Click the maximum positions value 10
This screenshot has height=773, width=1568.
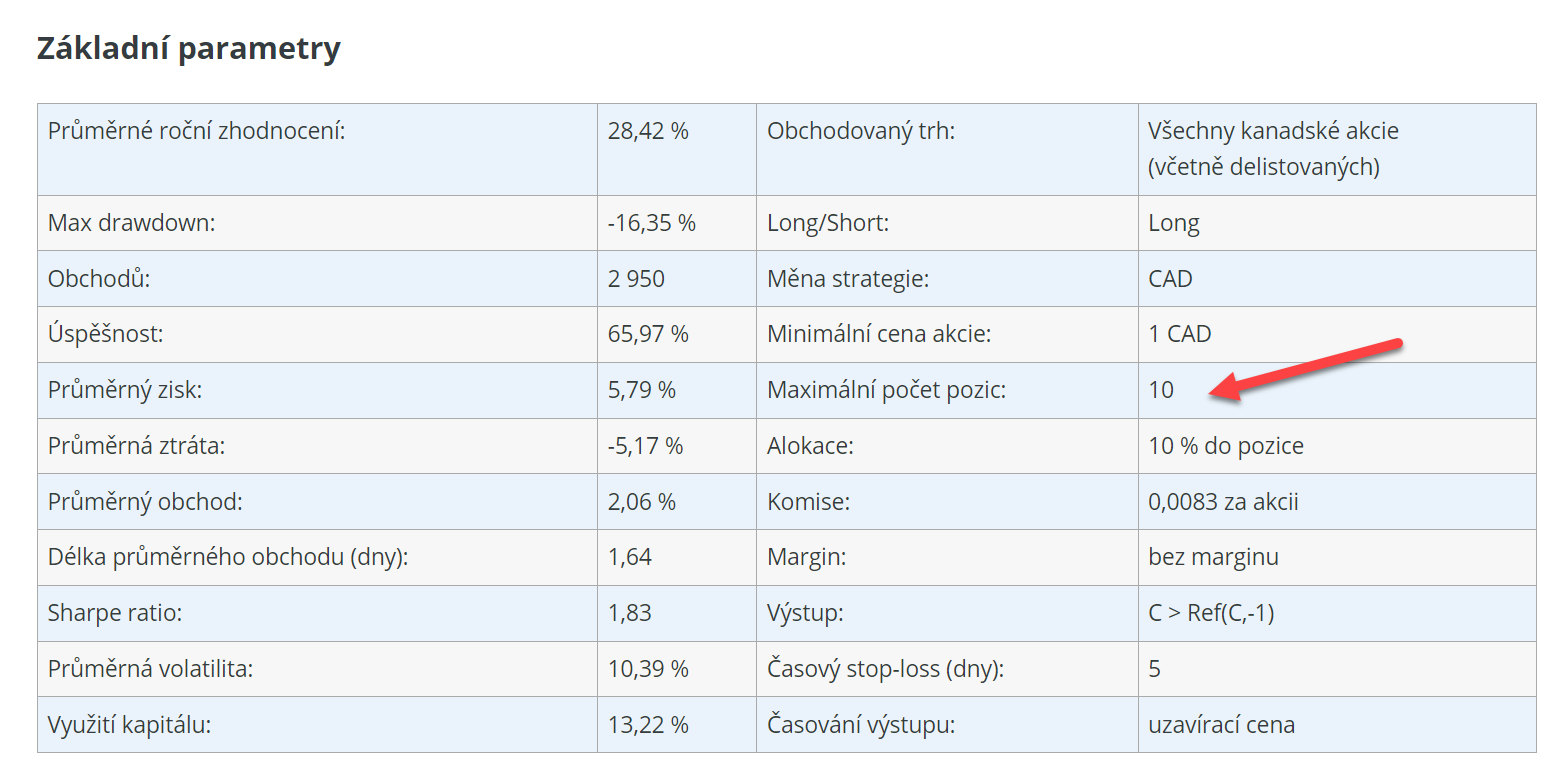pos(1161,390)
